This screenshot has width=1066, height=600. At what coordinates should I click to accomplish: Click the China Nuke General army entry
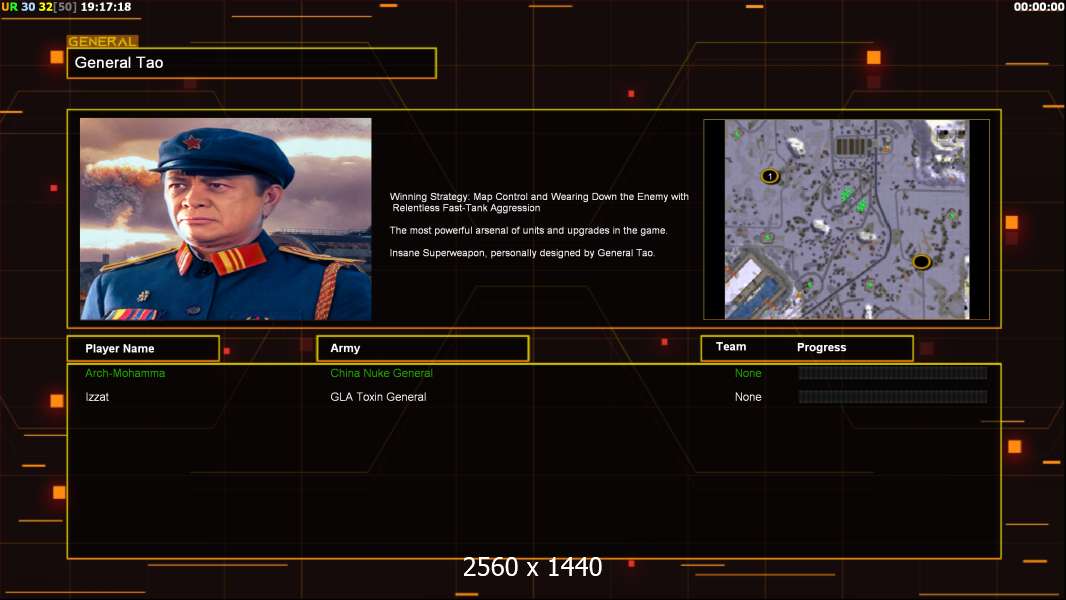[x=381, y=373]
